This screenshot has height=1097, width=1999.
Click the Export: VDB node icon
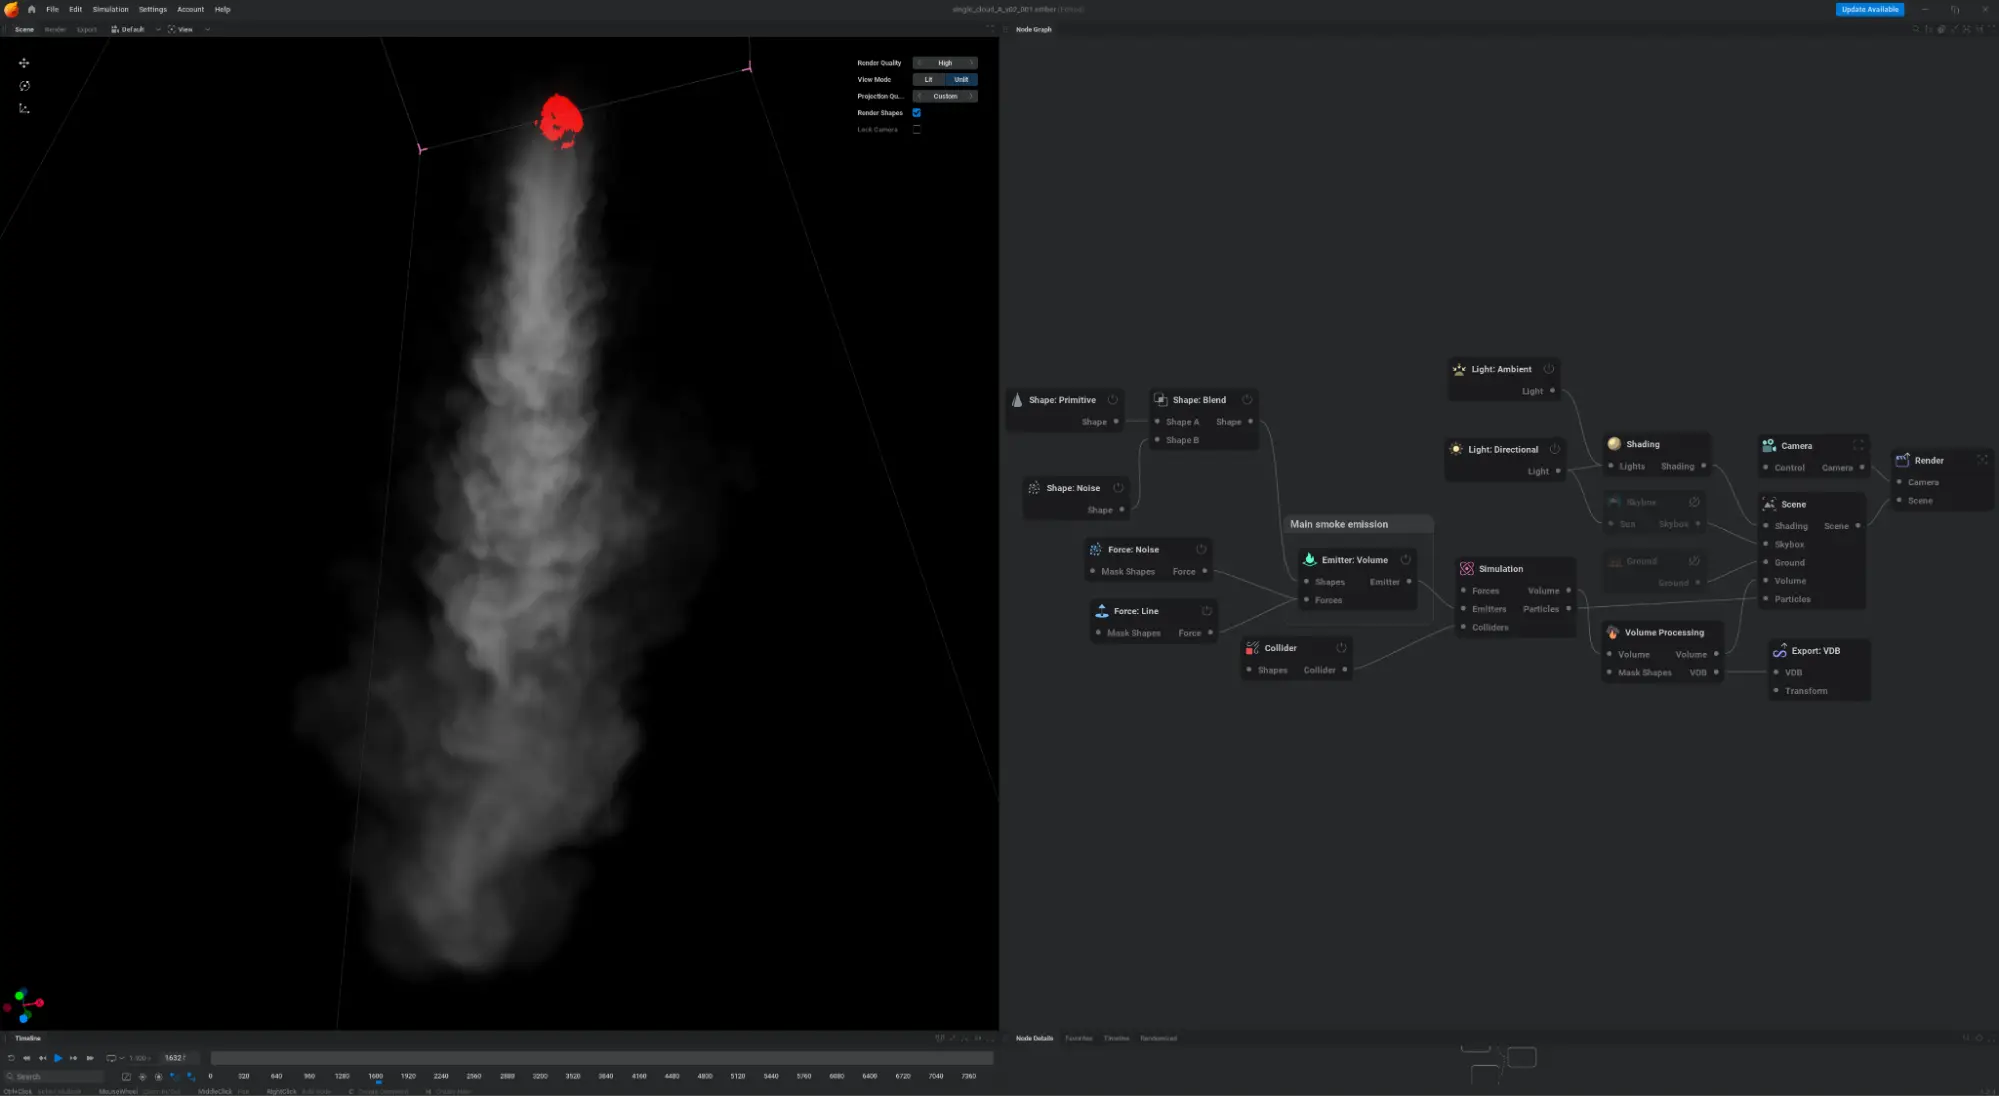tap(1779, 651)
